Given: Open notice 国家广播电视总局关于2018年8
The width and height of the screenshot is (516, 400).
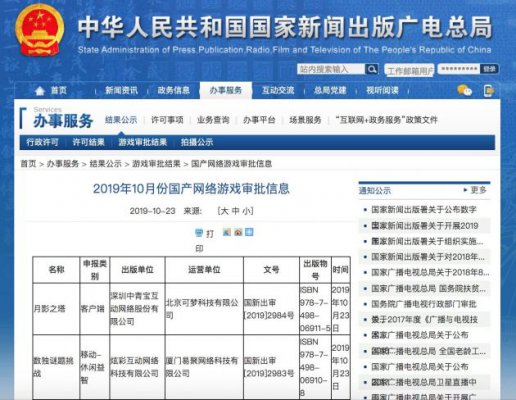Looking at the screenshot, I should click(430, 273).
